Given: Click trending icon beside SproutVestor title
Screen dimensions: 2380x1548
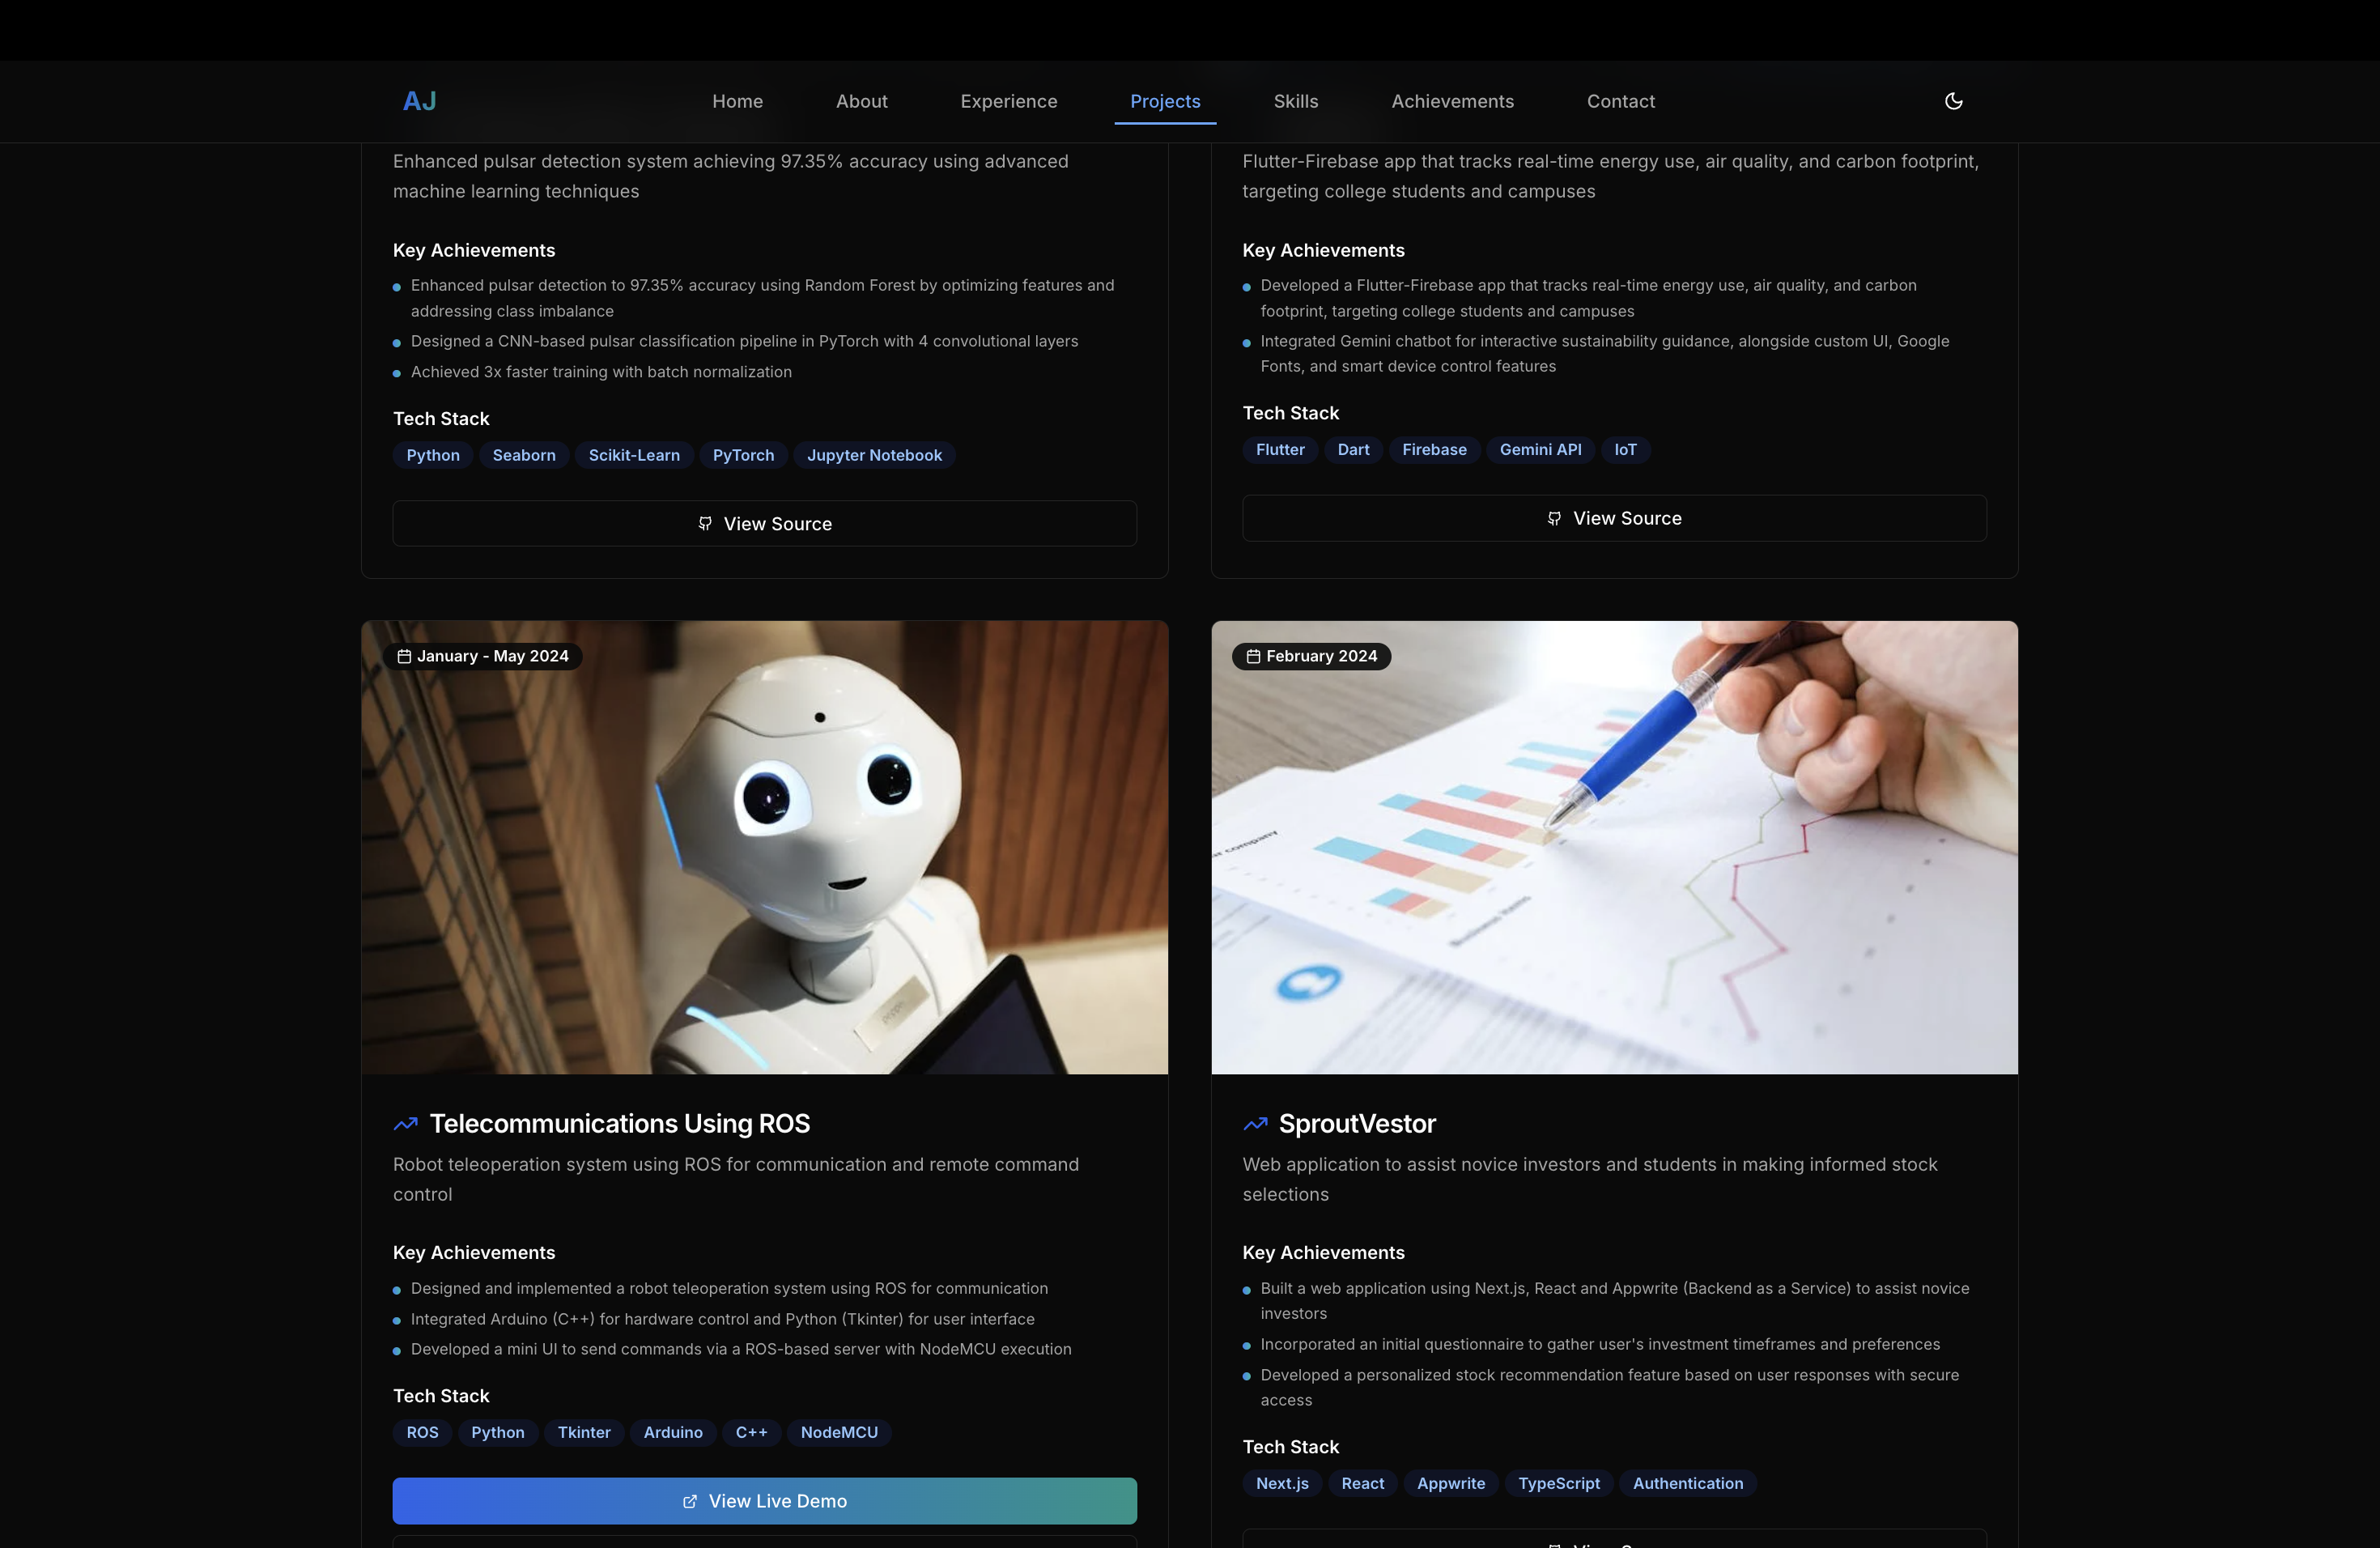Looking at the screenshot, I should (x=1255, y=1124).
